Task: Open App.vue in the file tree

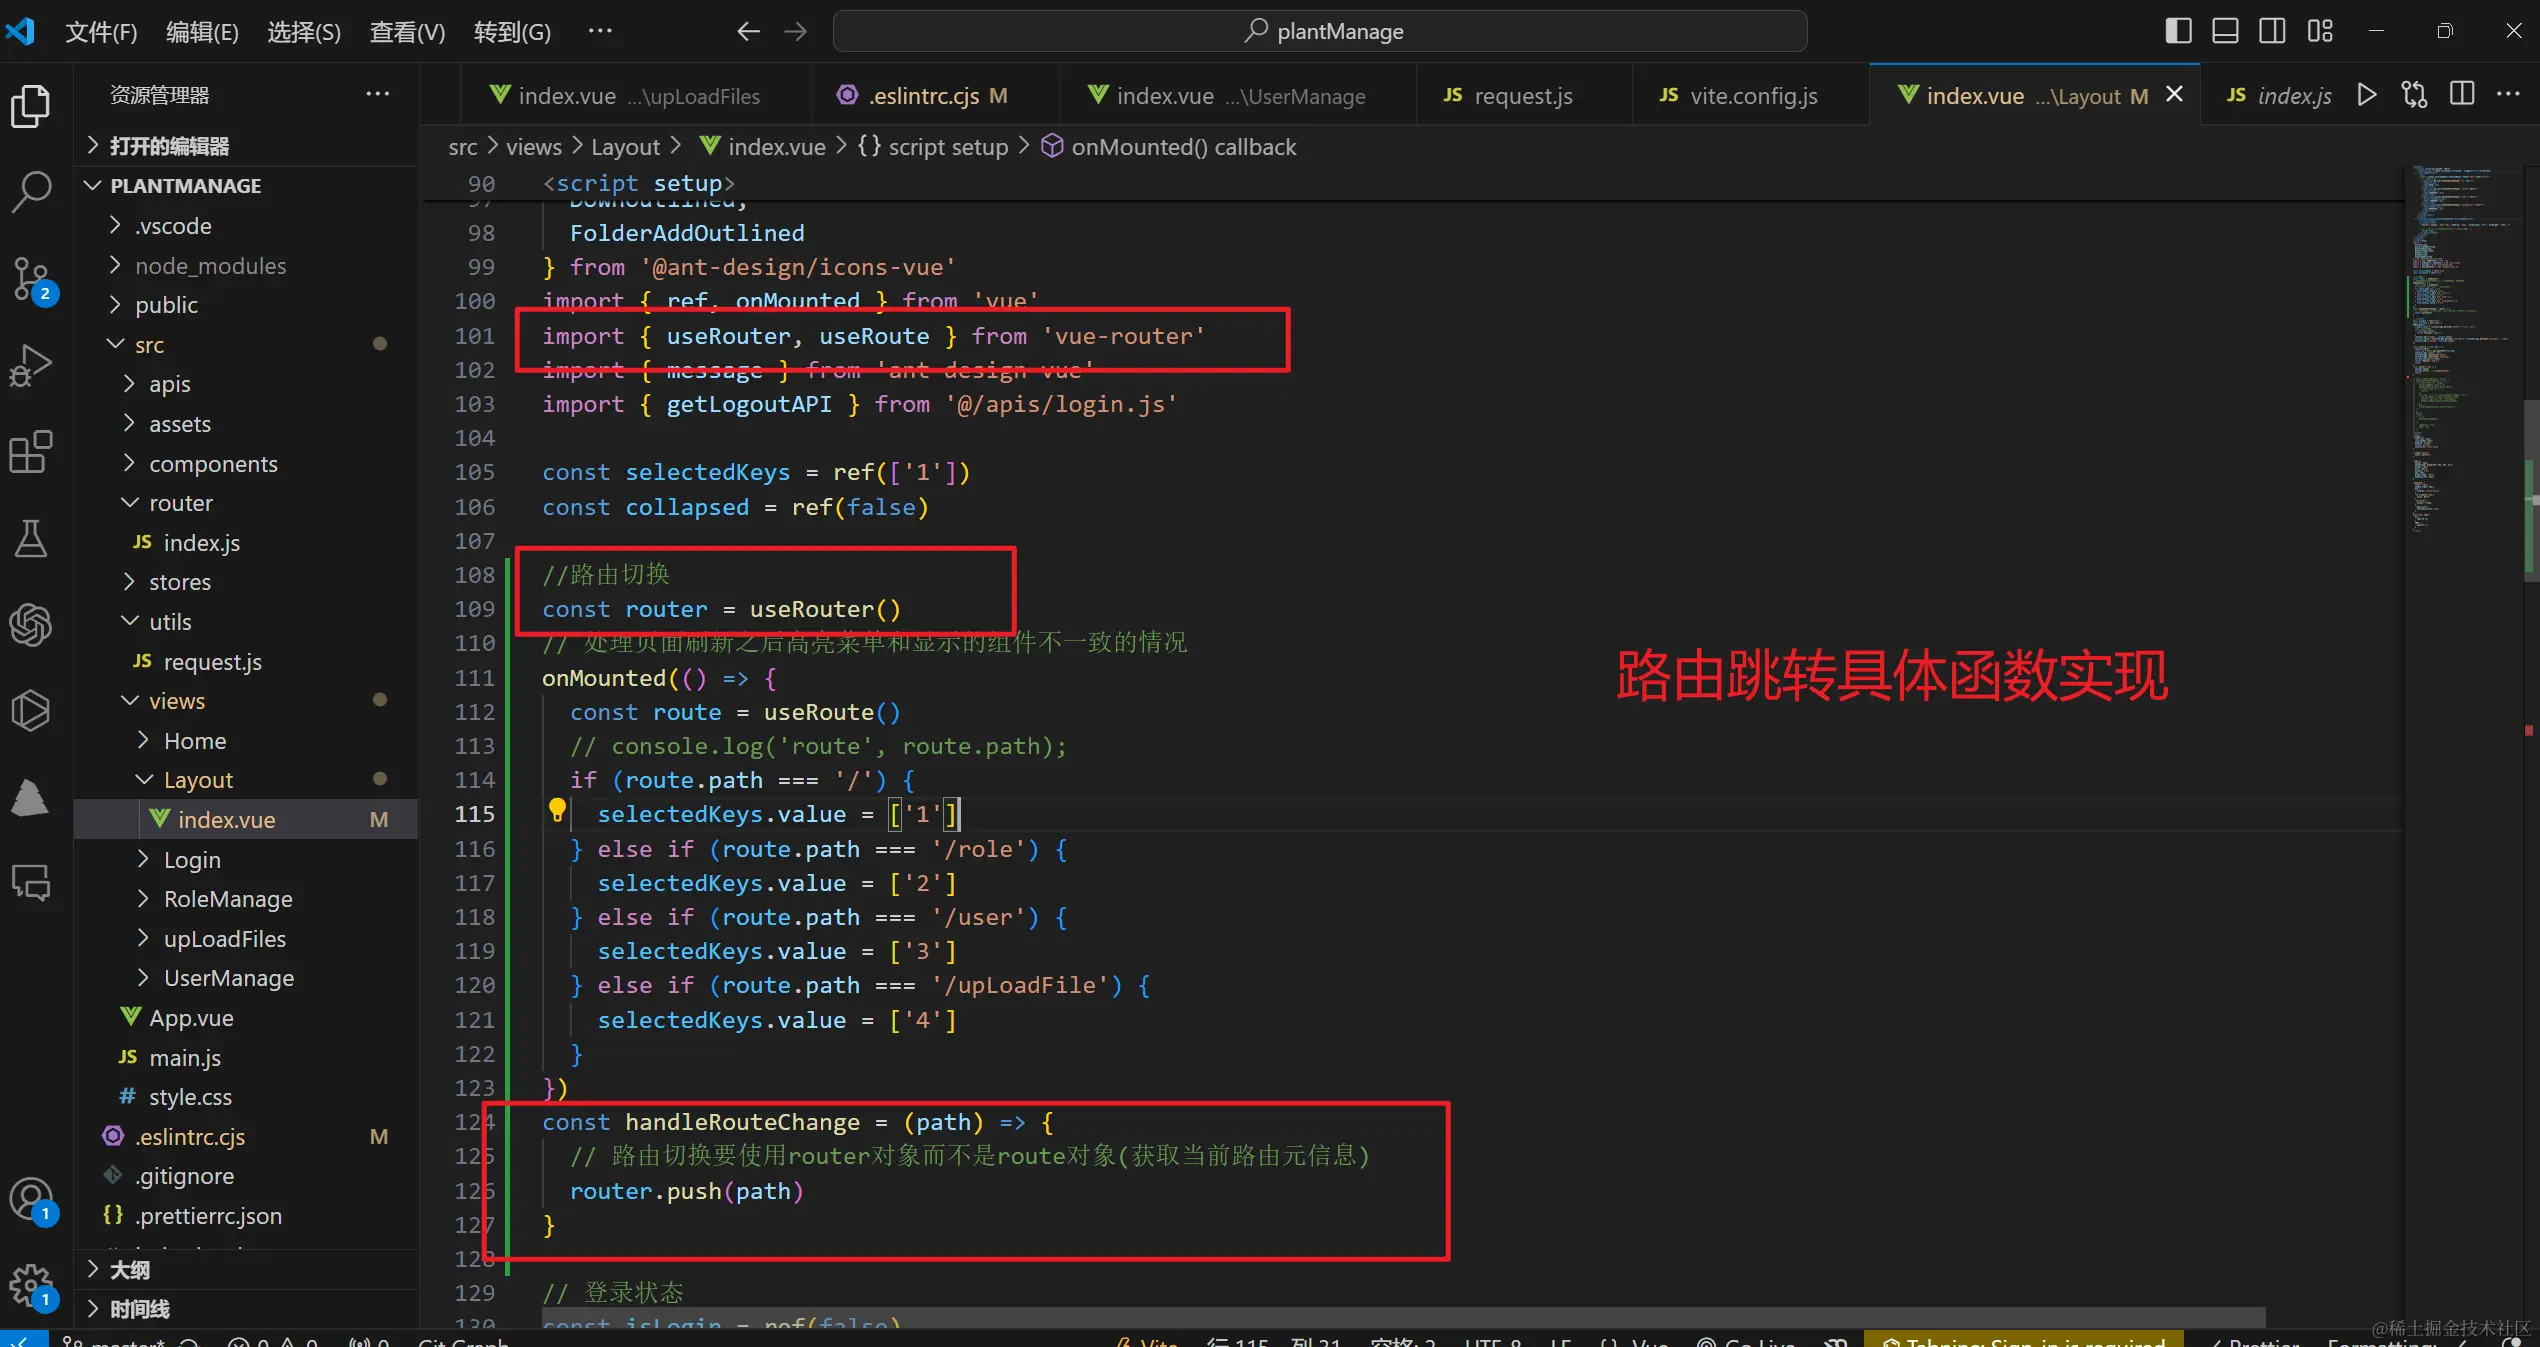Action: point(246,1018)
